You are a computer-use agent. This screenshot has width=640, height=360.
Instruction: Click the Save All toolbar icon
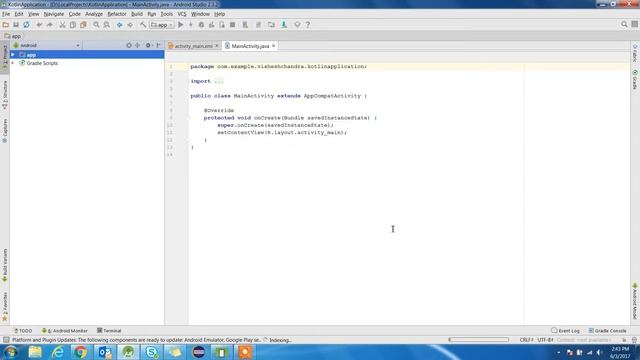16,25
